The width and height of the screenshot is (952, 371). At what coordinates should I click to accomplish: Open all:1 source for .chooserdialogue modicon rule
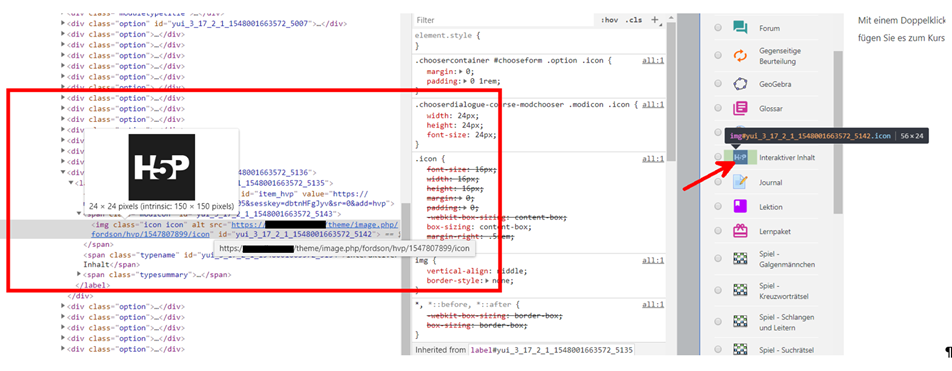653,104
